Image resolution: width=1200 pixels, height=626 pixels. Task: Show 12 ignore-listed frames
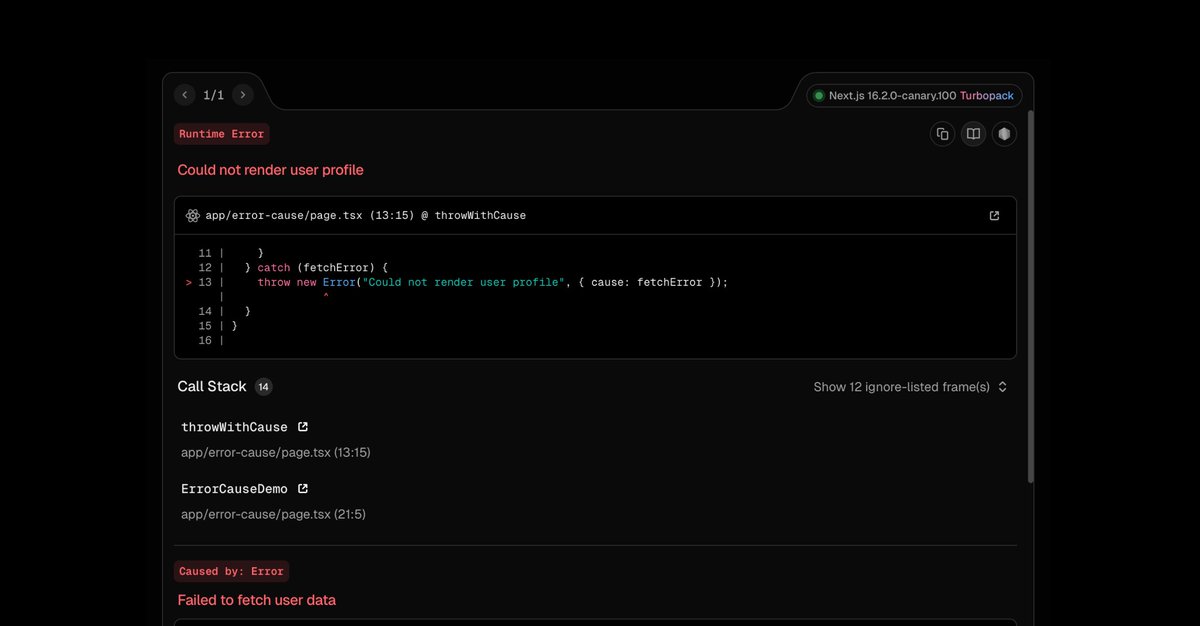coord(910,387)
